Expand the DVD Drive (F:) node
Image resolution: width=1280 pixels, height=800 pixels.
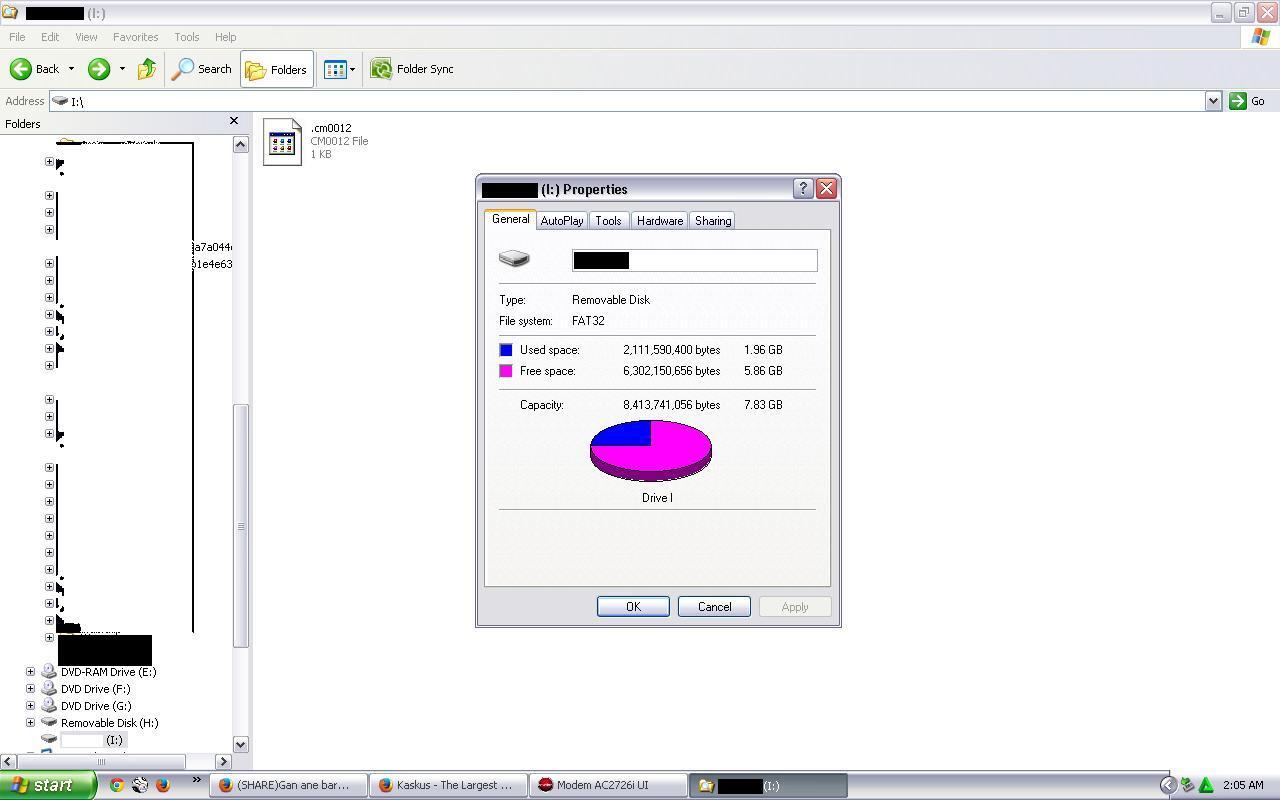(30, 689)
